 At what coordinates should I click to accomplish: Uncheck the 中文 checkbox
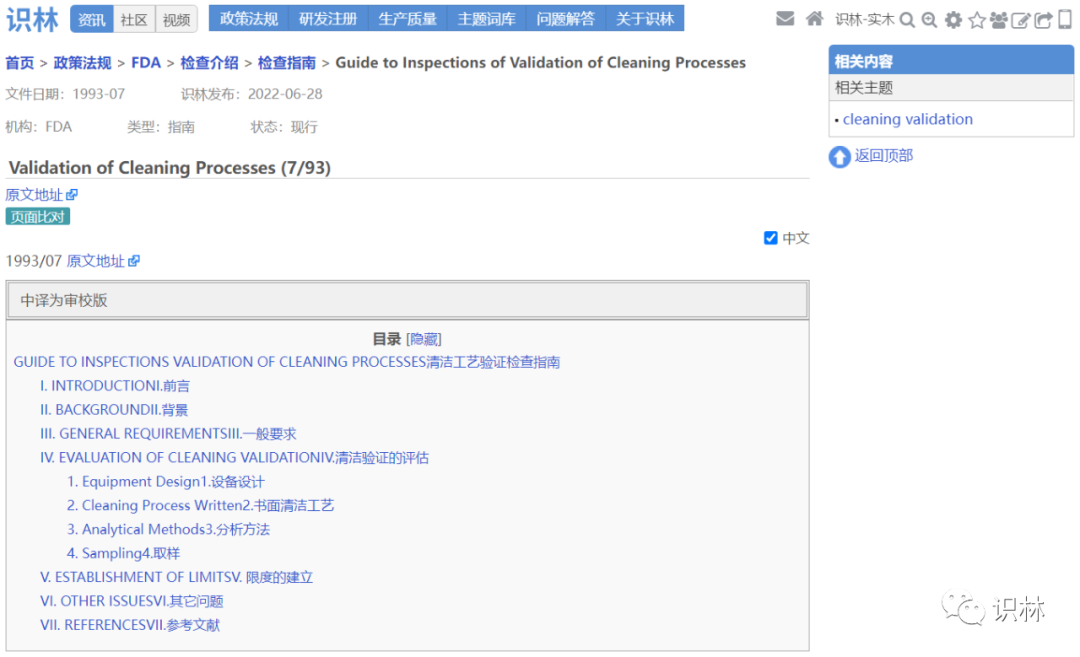coord(770,238)
